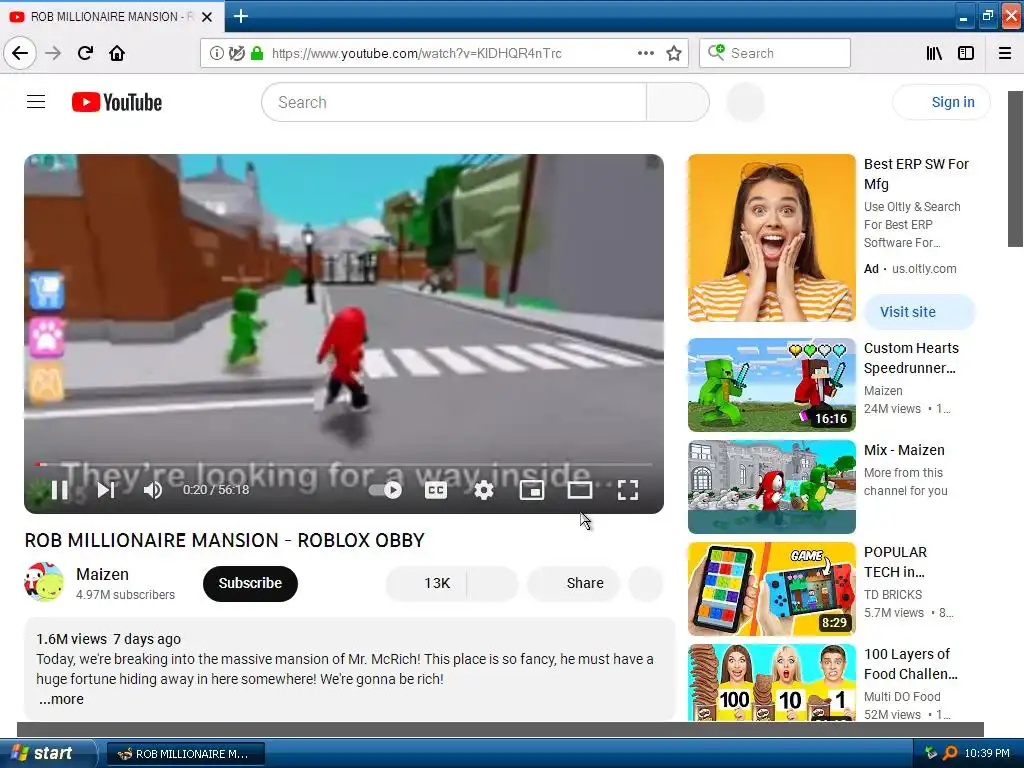Click pink paw icon in video

47,337
